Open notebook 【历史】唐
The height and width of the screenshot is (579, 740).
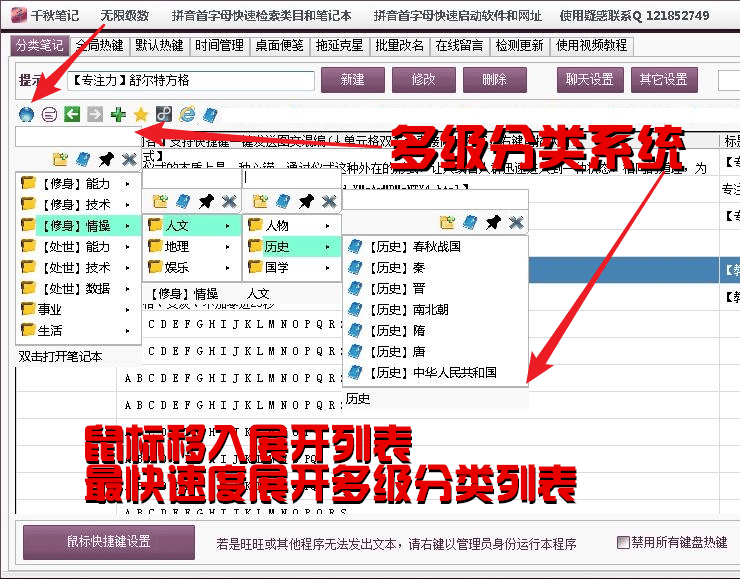pos(435,352)
